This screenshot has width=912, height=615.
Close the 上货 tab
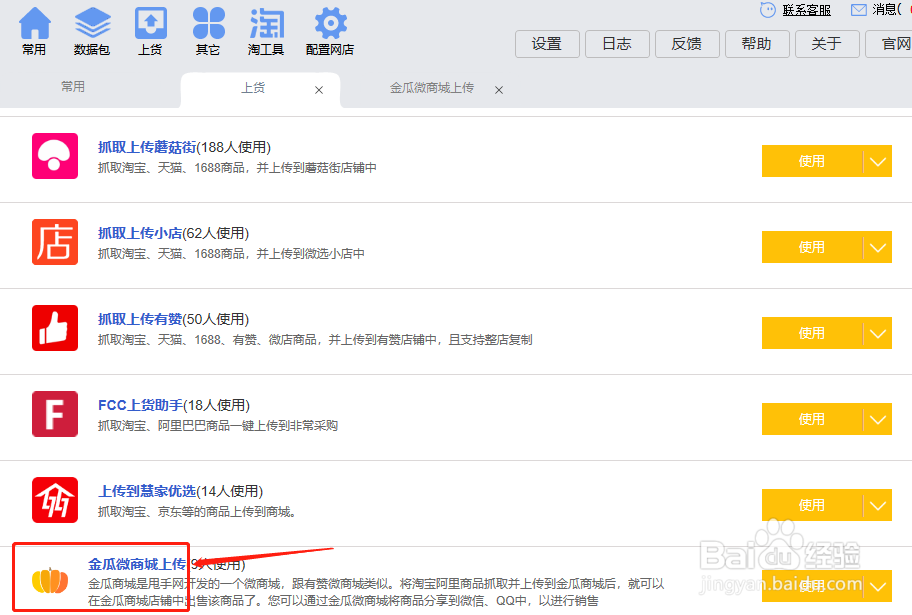click(319, 90)
